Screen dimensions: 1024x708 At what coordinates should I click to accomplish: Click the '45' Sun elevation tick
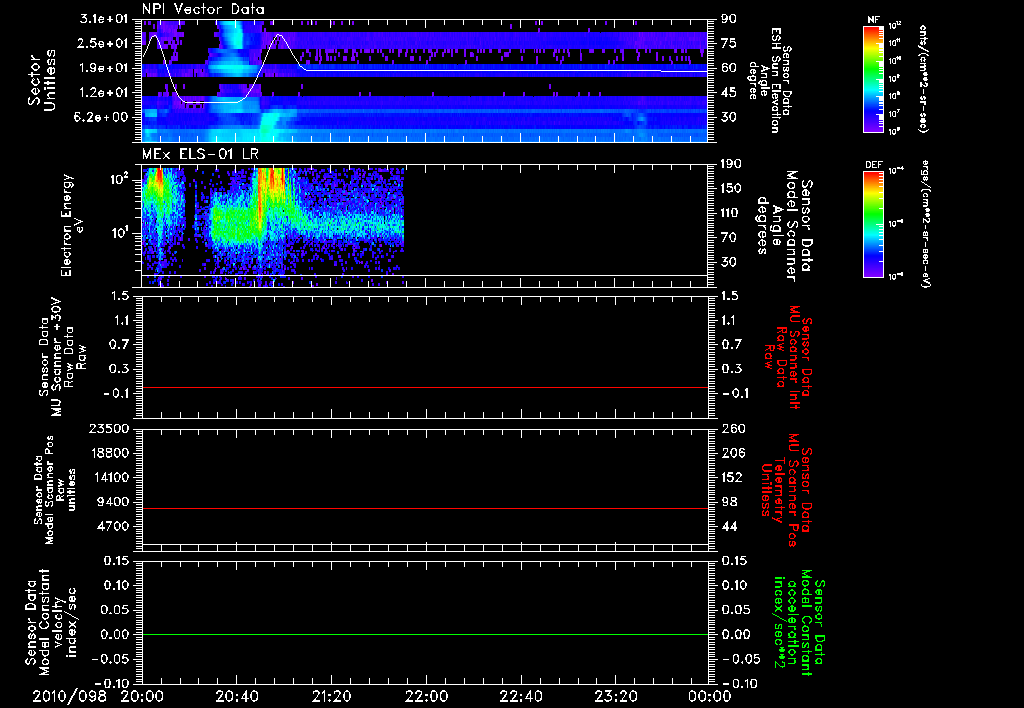pos(729,93)
